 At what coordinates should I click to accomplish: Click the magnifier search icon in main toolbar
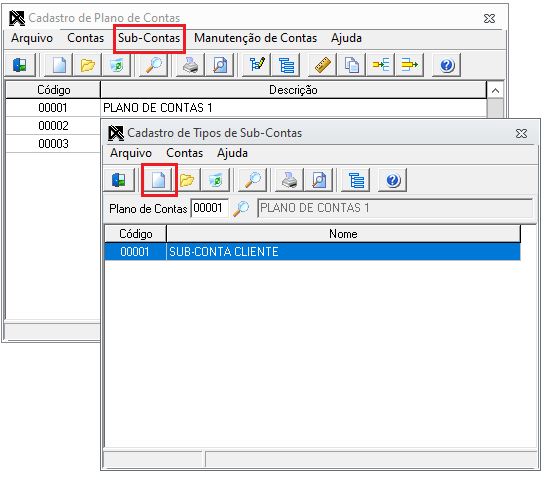[x=153, y=65]
